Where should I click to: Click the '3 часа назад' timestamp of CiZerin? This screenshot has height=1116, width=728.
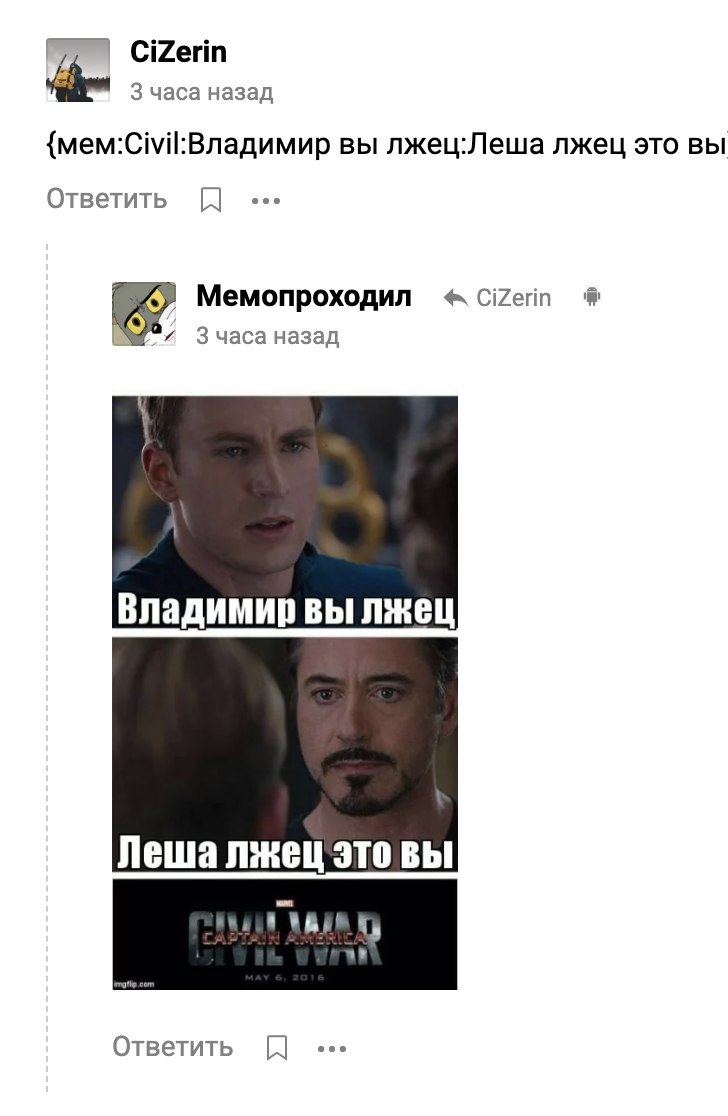(x=202, y=92)
